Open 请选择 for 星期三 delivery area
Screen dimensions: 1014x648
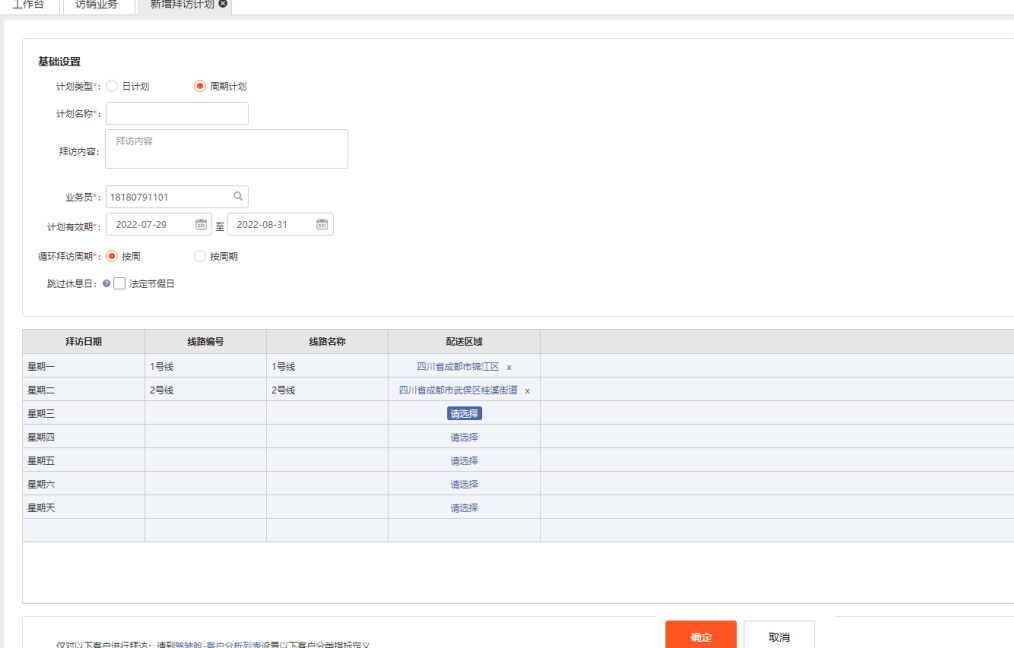pos(464,413)
